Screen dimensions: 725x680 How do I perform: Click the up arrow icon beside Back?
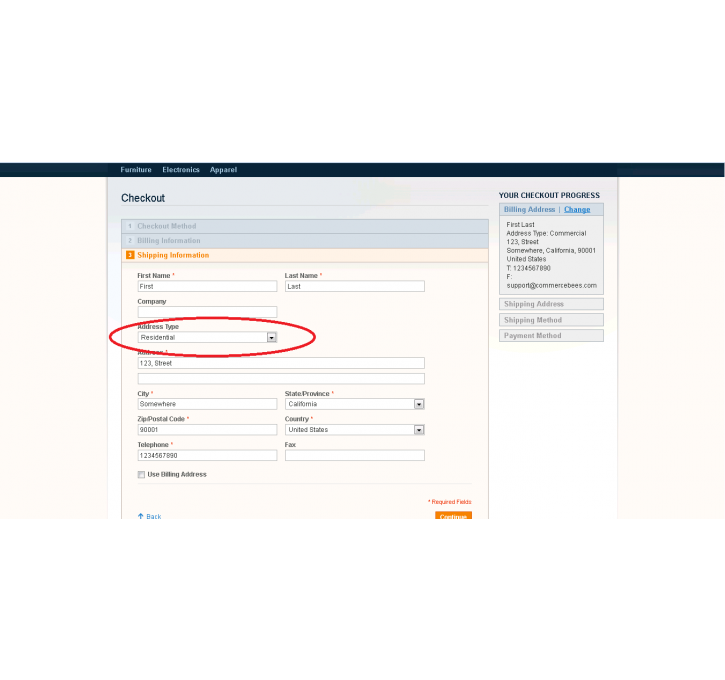[141, 516]
